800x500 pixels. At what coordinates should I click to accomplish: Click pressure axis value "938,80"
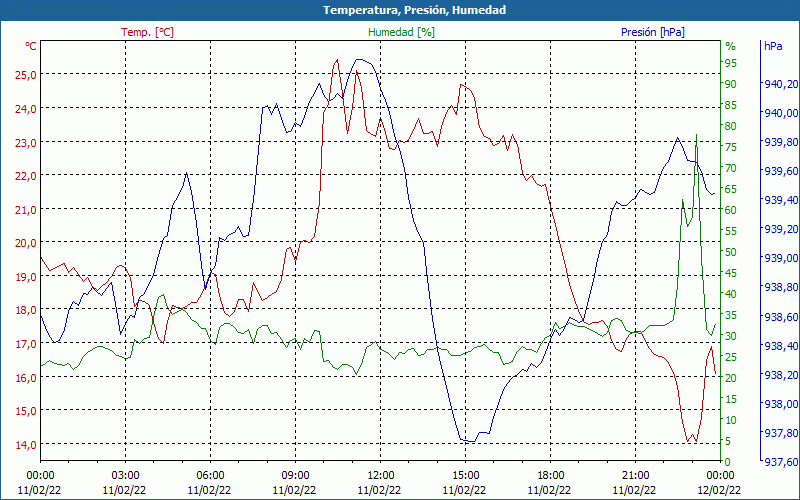[x=780, y=287]
